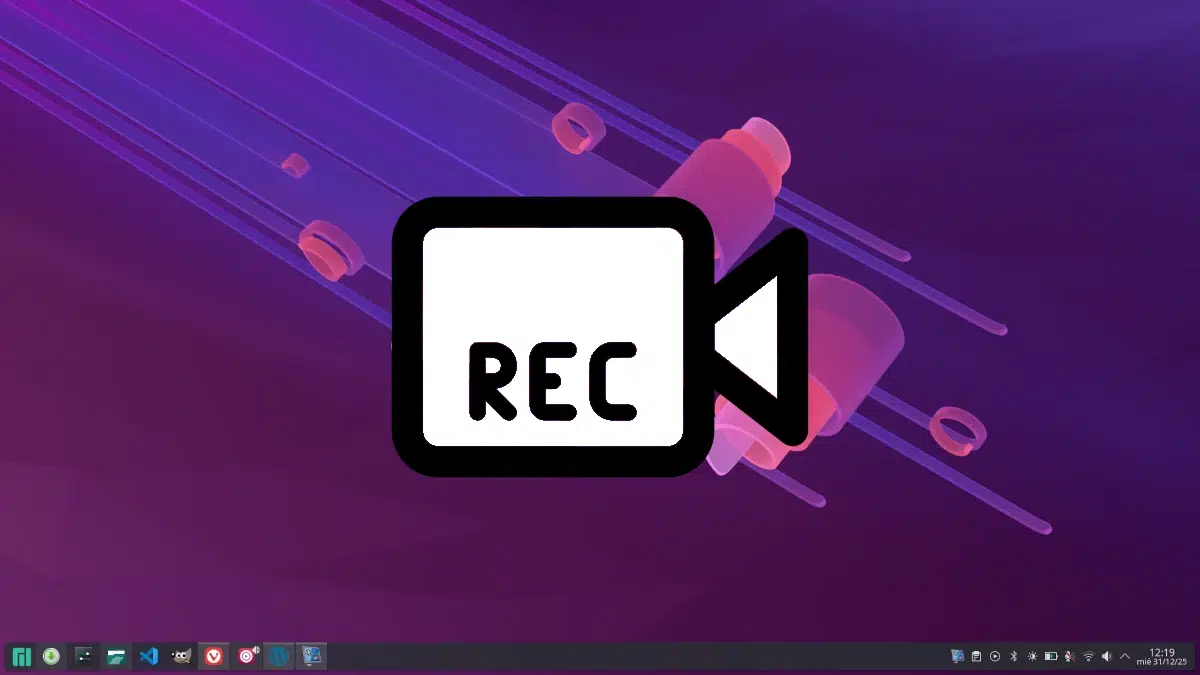
Task: Click the screen tray icon in system tray
Action: pyautogui.click(x=957, y=657)
